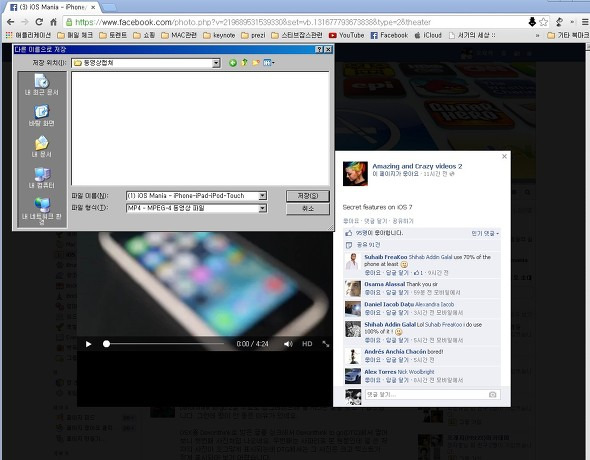The height and width of the screenshot is (460, 590).
Task: Open Amazing and Crazy videos 2 page
Action: (417, 166)
